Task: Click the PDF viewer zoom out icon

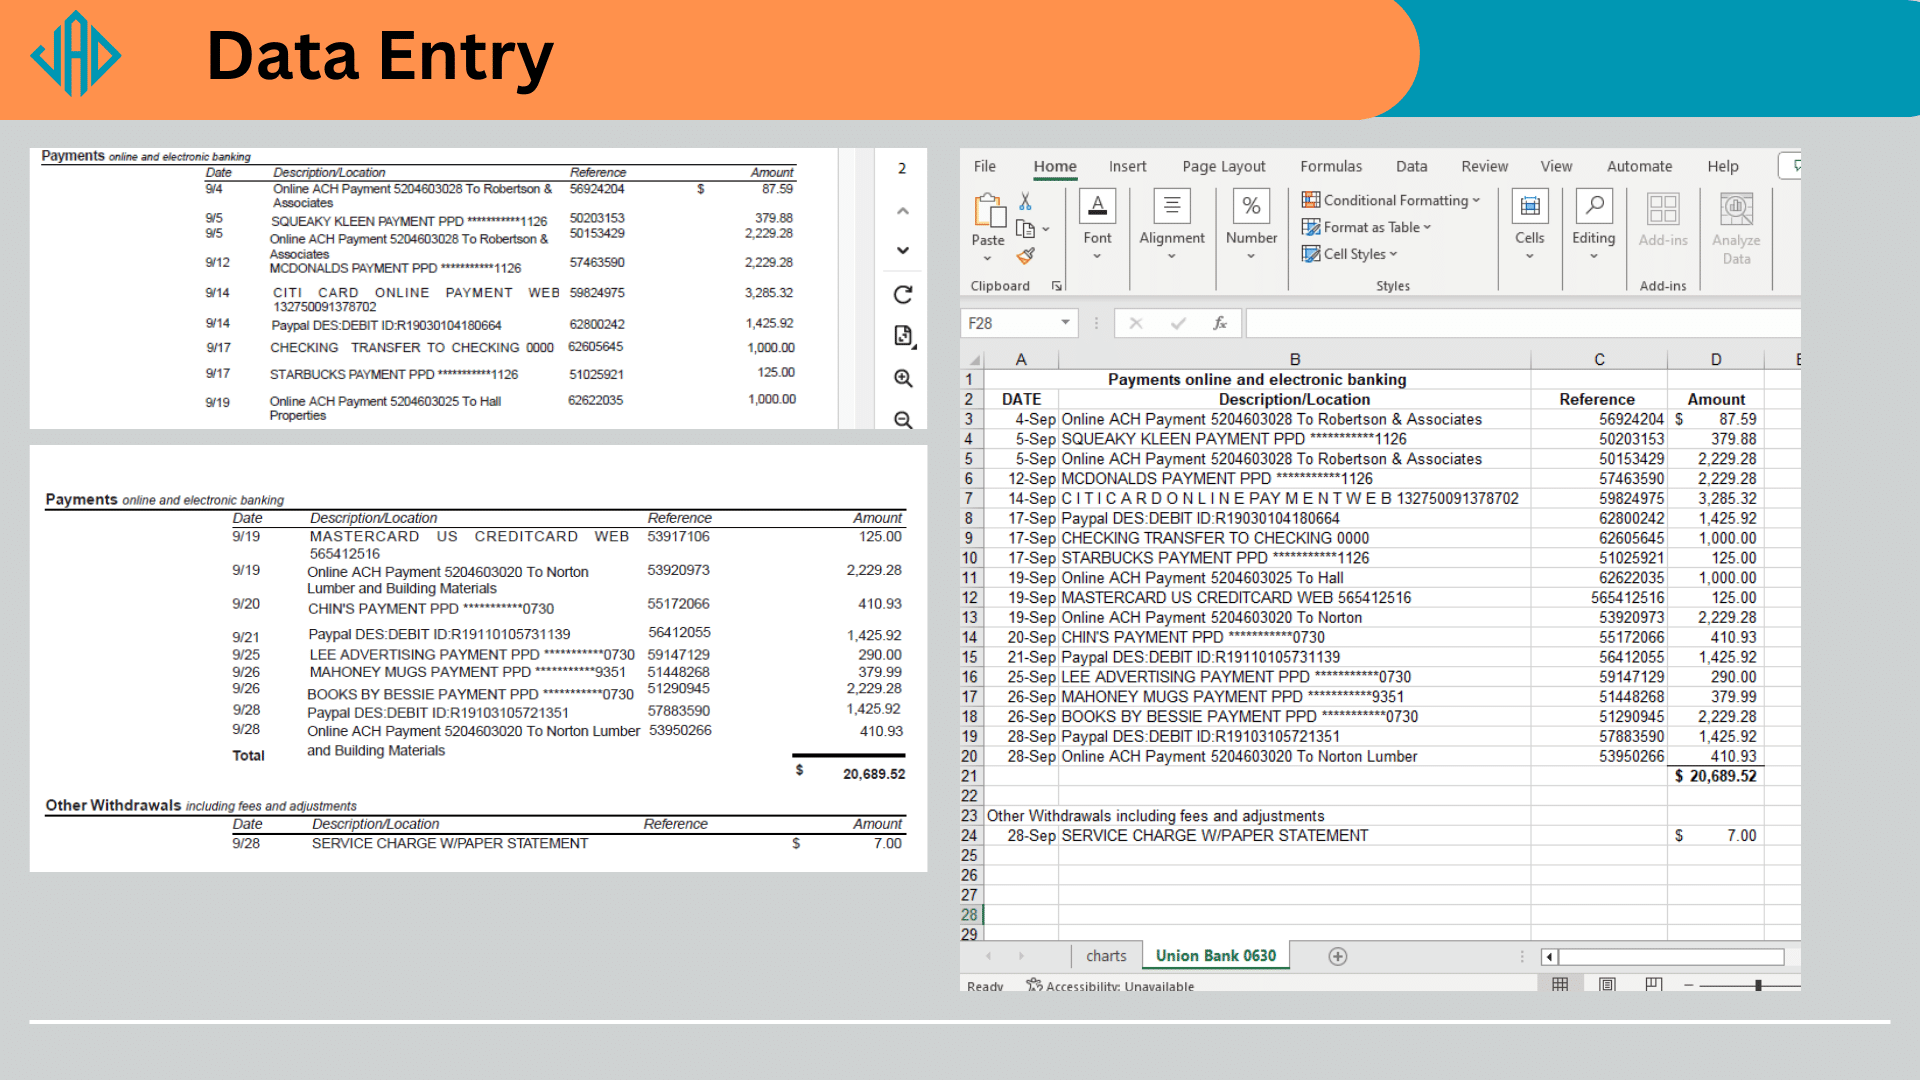Action: (x=903, y=420)
